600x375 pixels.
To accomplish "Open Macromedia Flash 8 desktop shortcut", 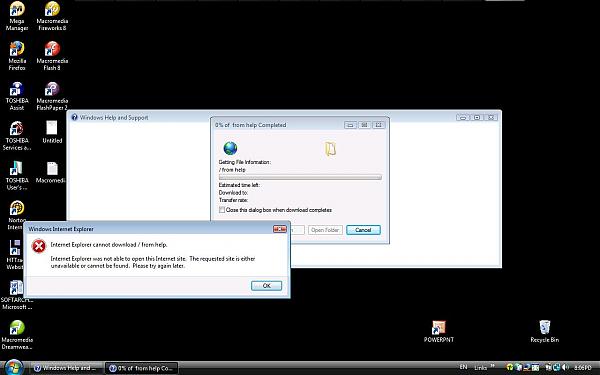I will click(52, 55).
